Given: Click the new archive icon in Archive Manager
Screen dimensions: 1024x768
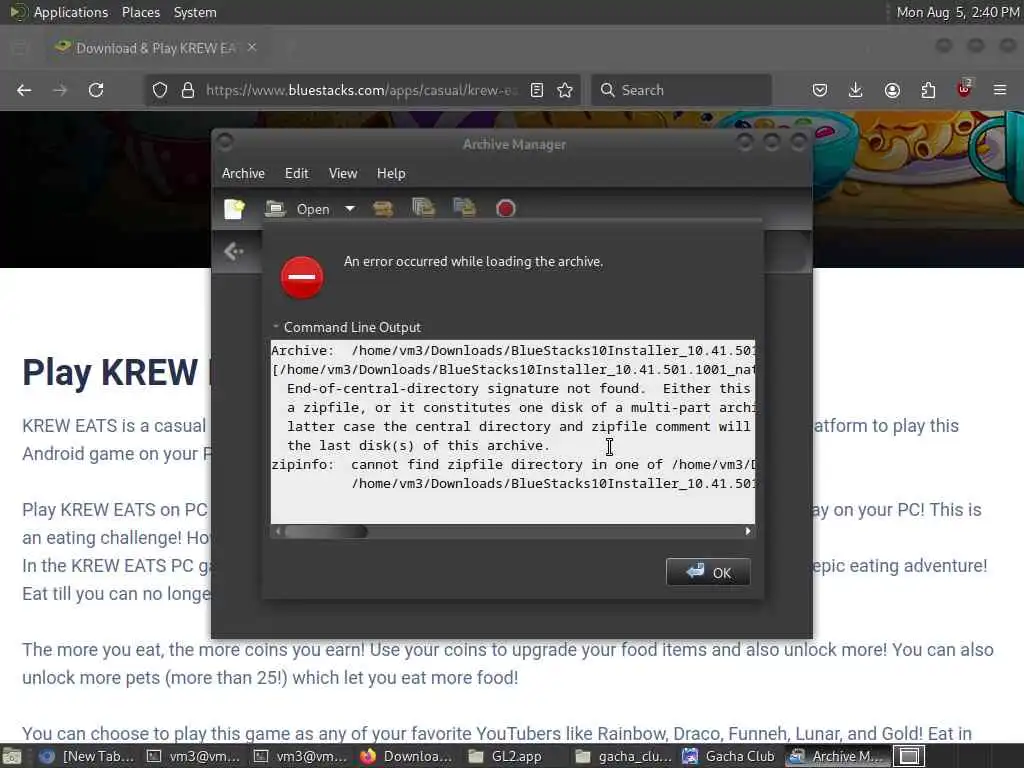Looking at the screenshot, I should pyautogui.click(x=234, y=209).
